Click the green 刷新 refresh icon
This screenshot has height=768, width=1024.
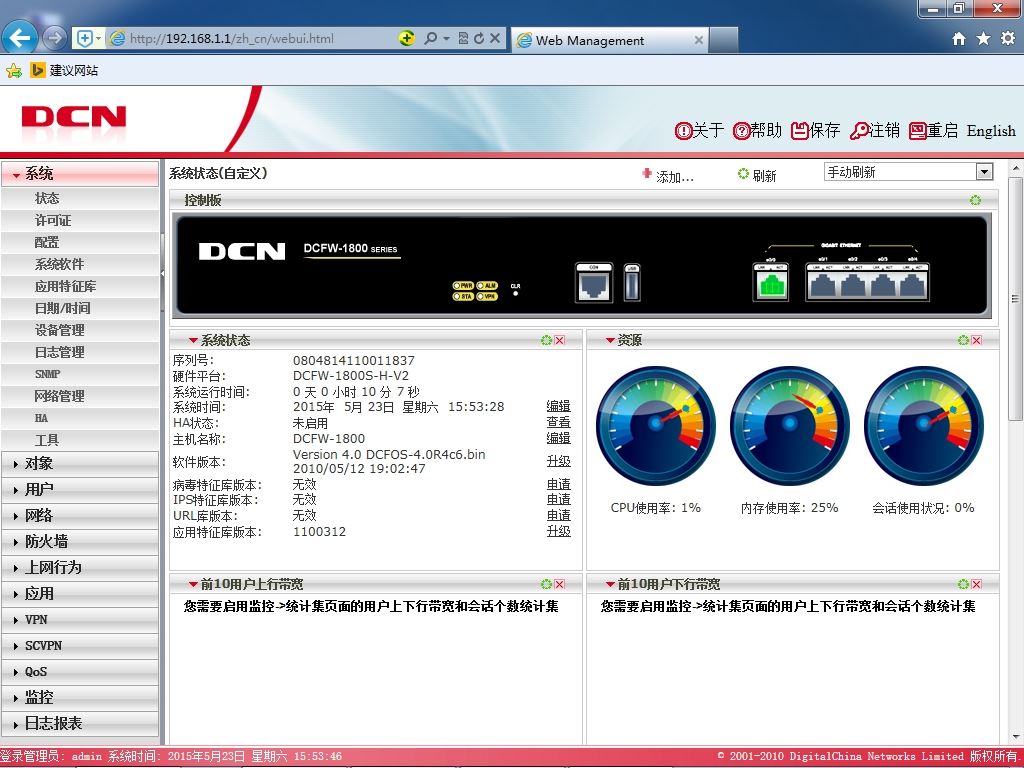click(x=743, y=174)
